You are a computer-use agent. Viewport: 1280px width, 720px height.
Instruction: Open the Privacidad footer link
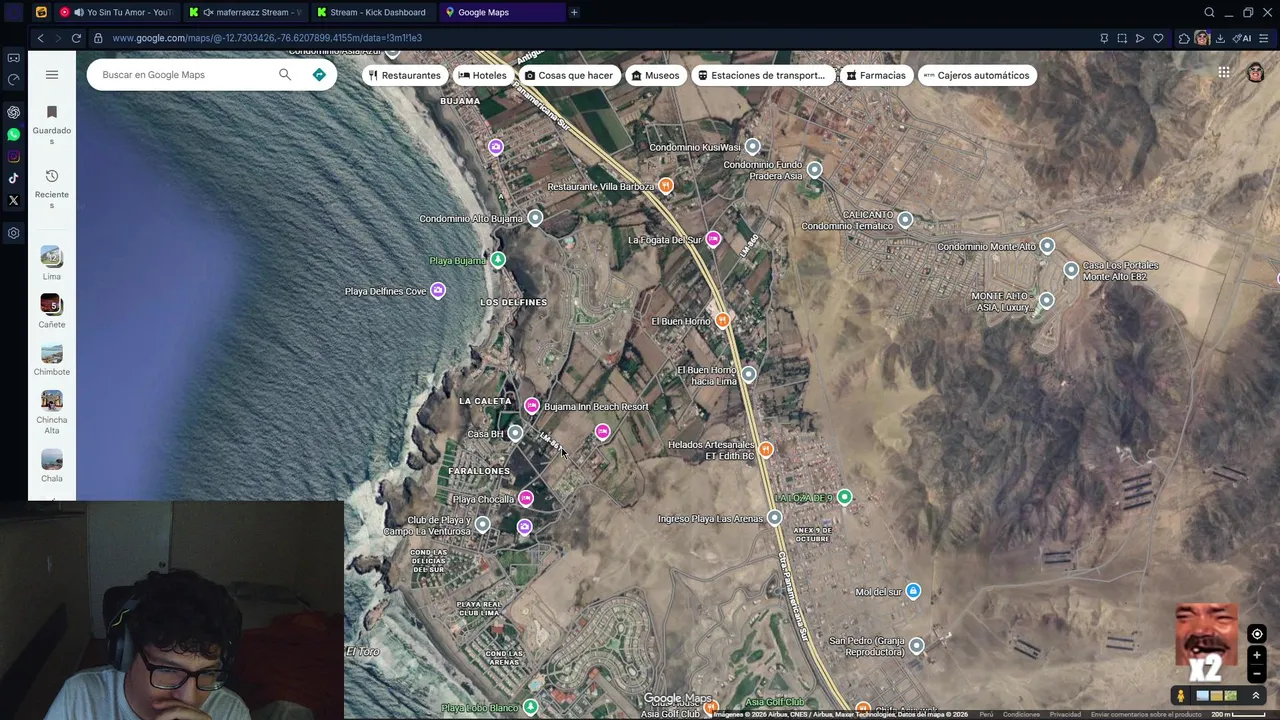[1065, 714]
